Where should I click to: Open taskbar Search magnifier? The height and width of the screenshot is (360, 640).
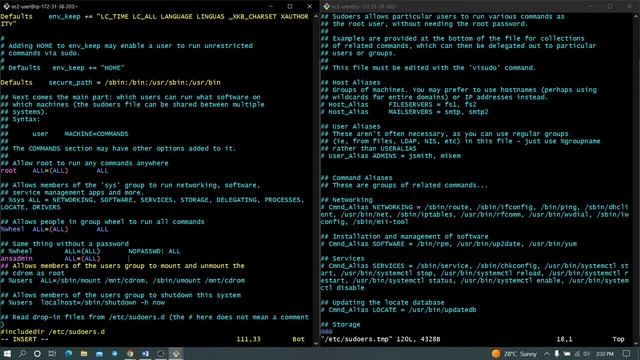coord(22,353)
